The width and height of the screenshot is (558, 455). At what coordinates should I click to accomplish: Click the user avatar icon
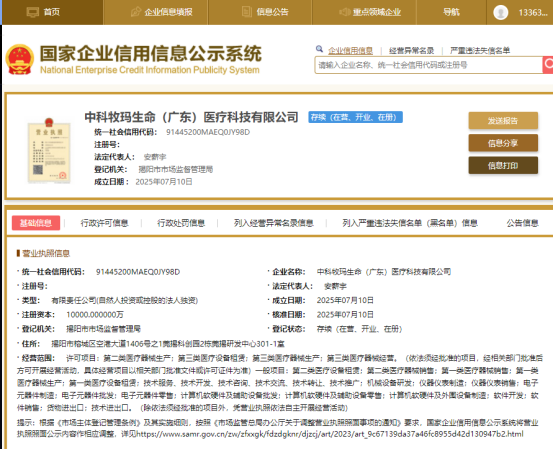[500, 12]
